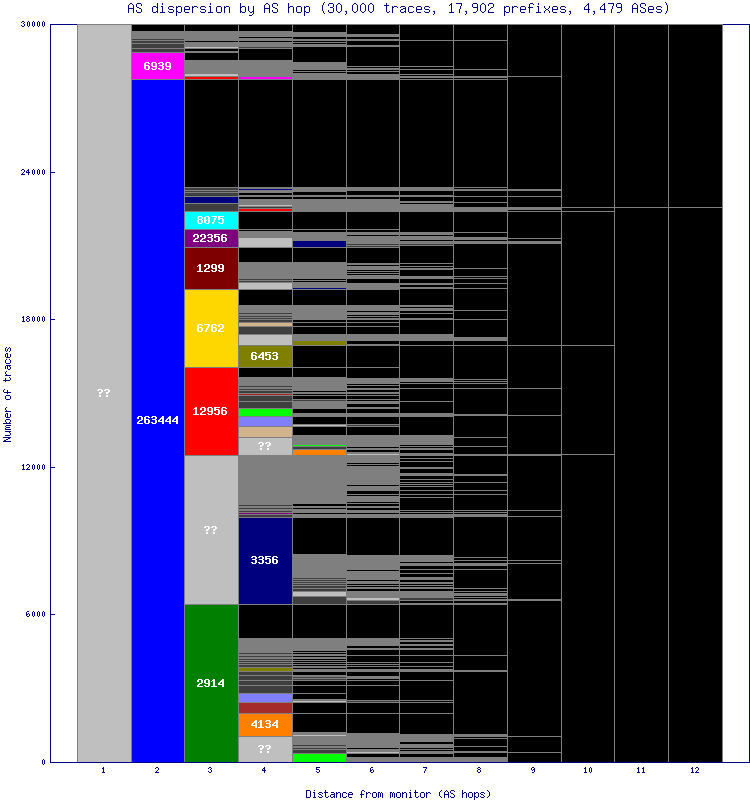Select the blue bar labeled 263444

(158, 421)
